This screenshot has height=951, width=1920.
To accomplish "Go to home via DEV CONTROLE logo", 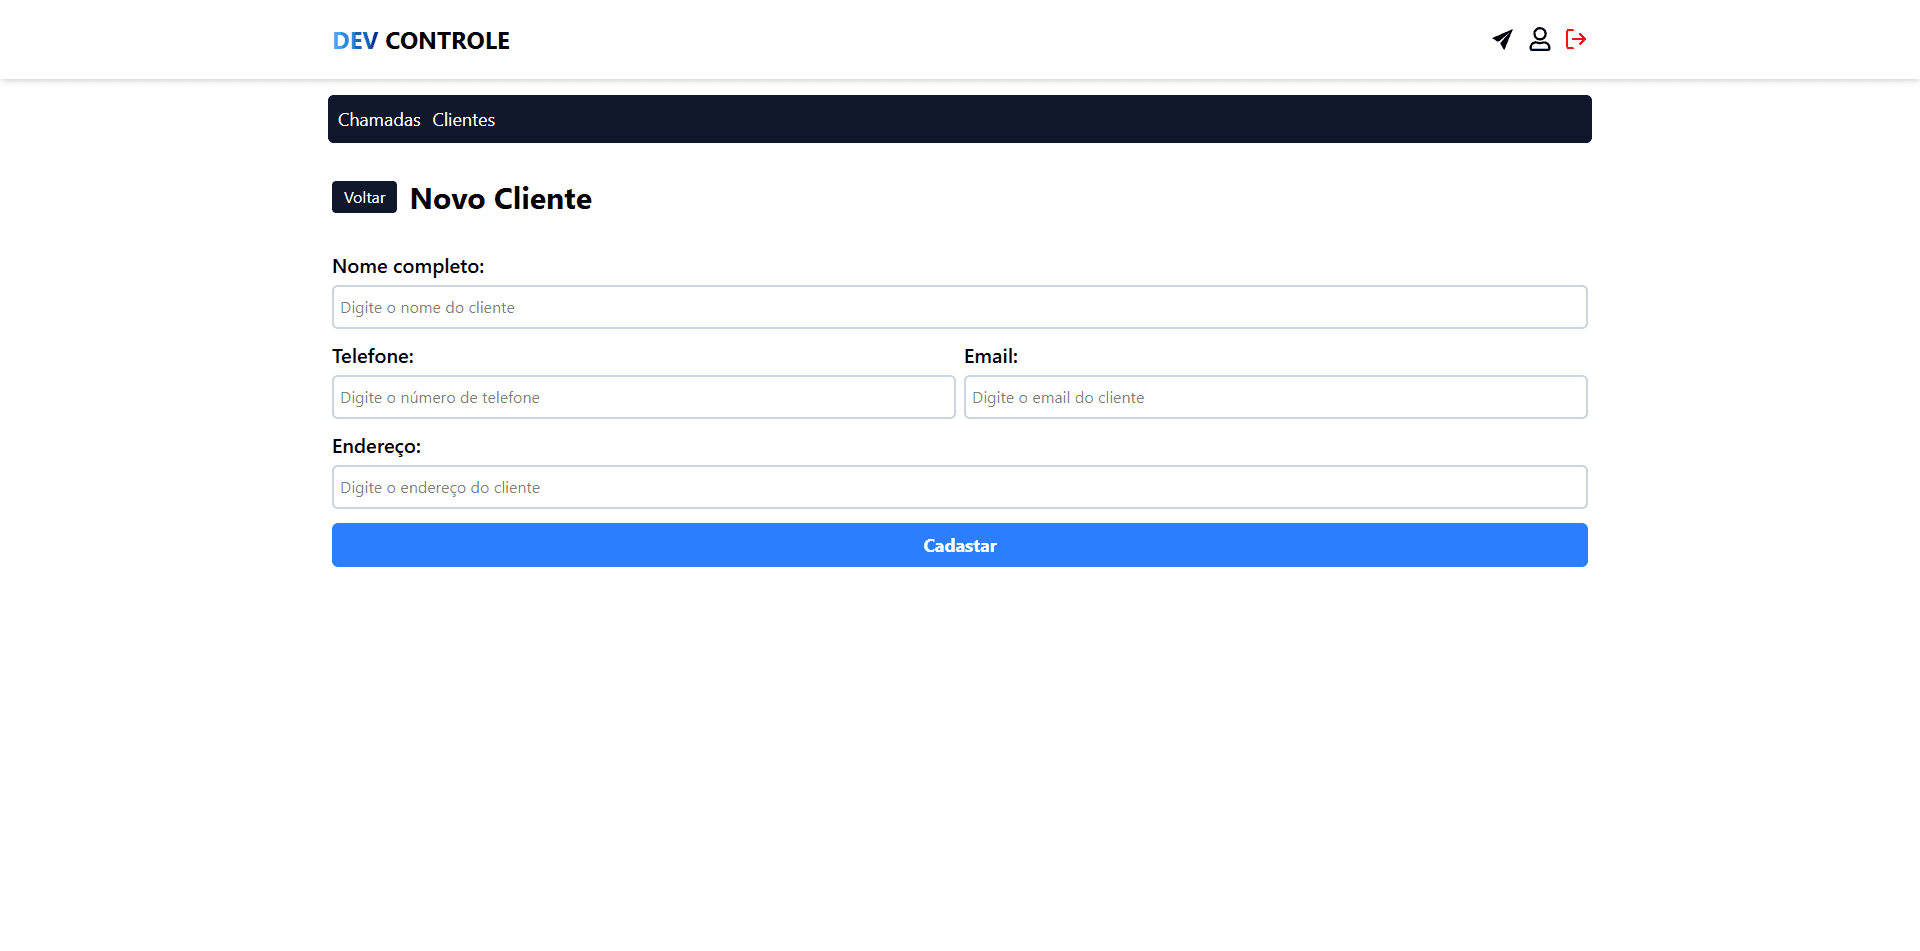I will (x=420, y=41).
